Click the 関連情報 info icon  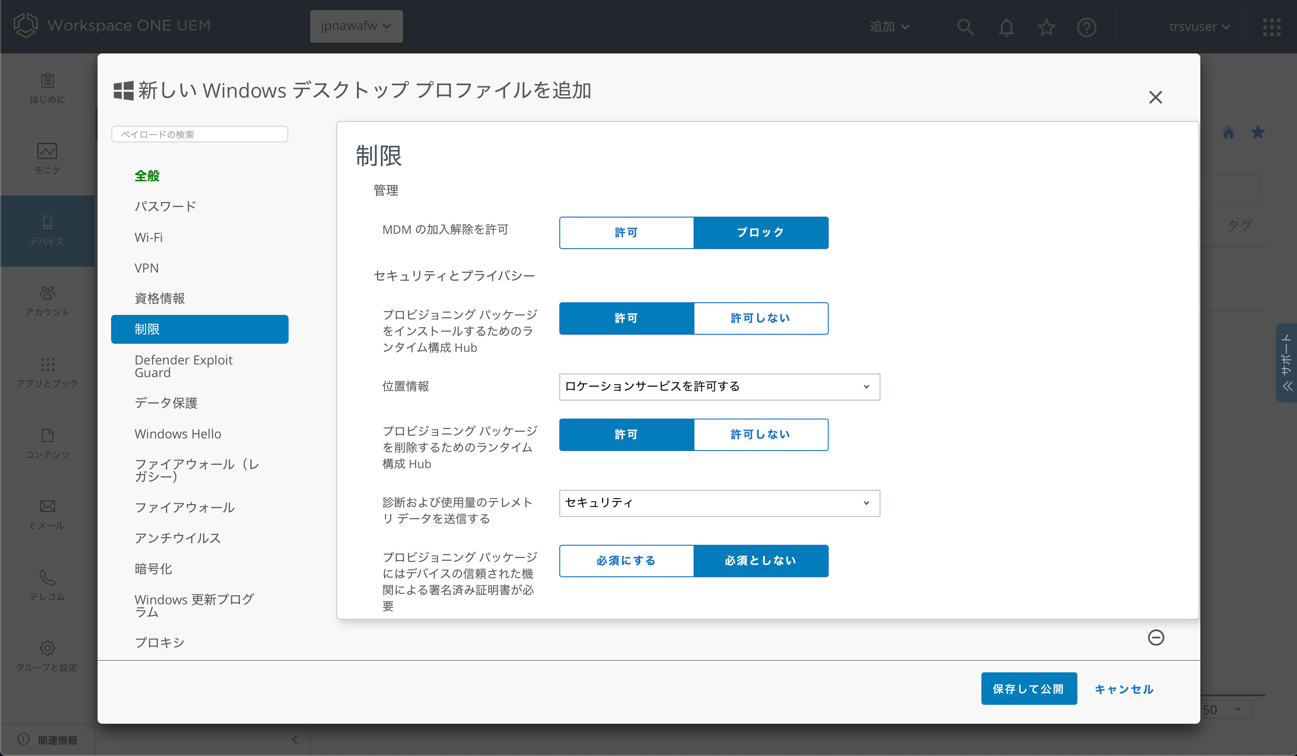(x=23, y=740)
